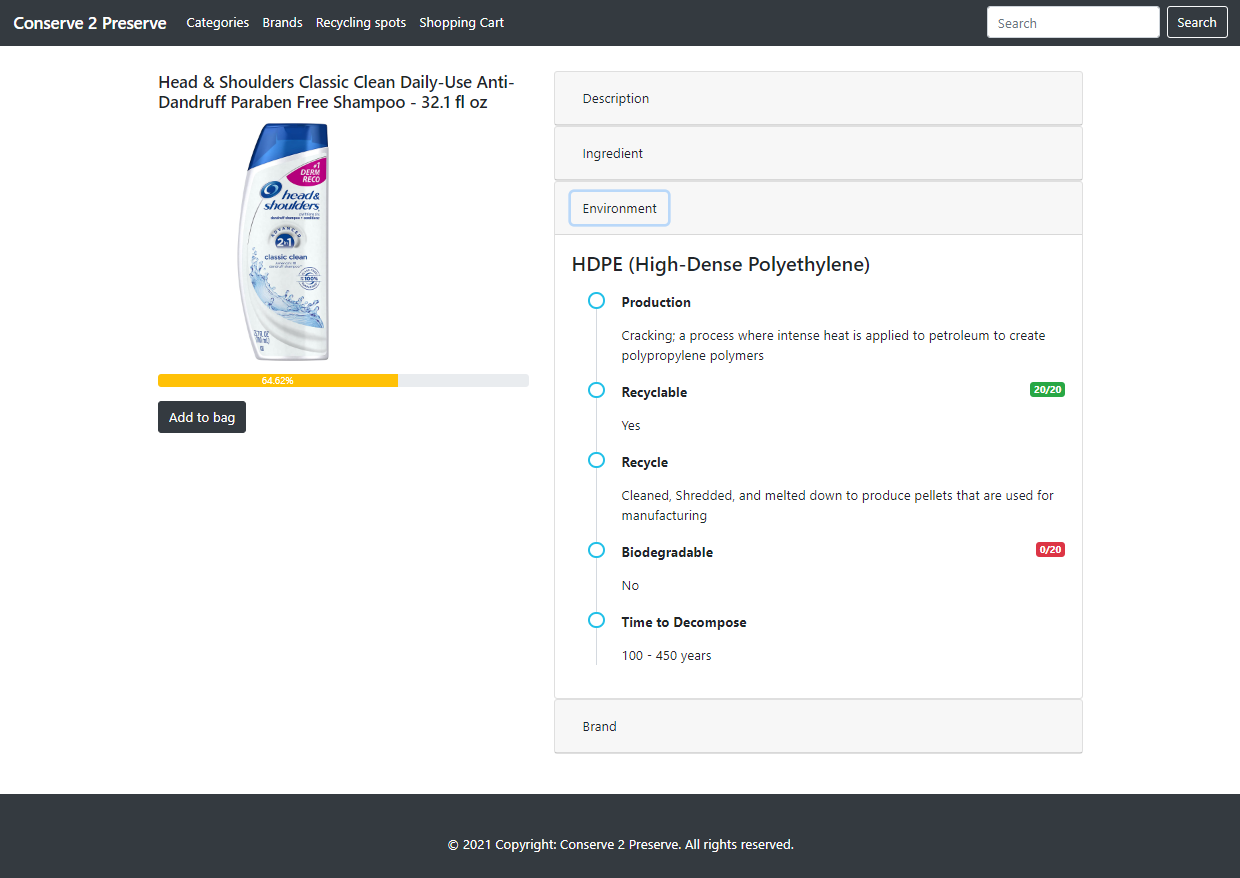
Task: Click the Cracking process description text
Action: click(833, 346)
